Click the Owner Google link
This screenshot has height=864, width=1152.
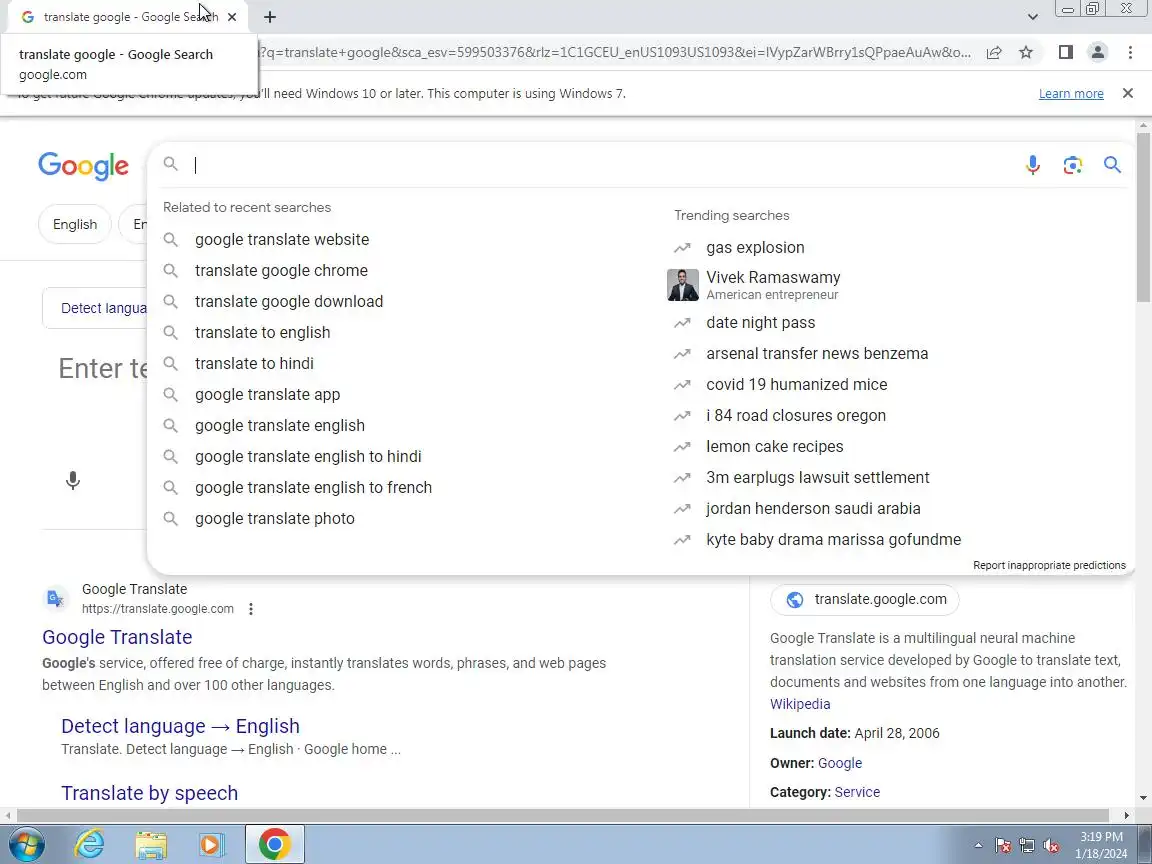[839, 763]
